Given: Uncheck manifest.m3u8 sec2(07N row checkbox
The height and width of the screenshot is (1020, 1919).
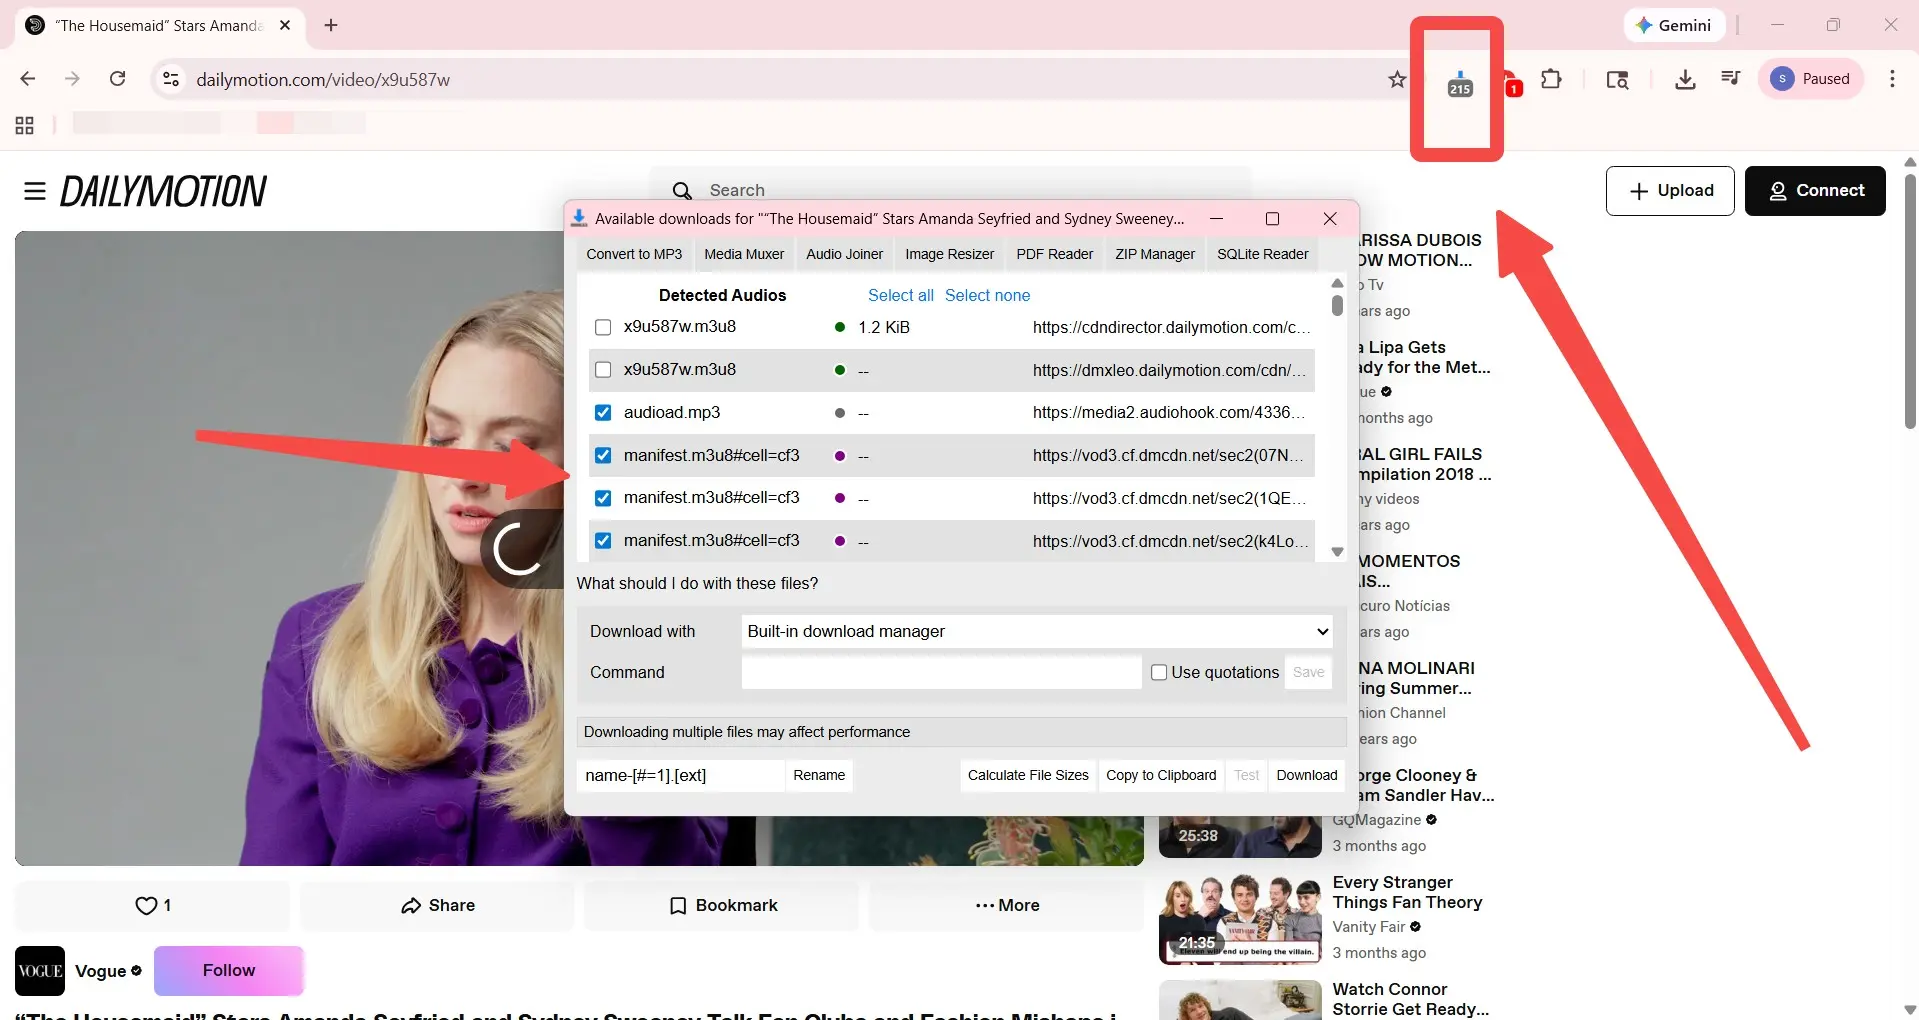Looking at the screenshot, I should (x=603, y=456).
